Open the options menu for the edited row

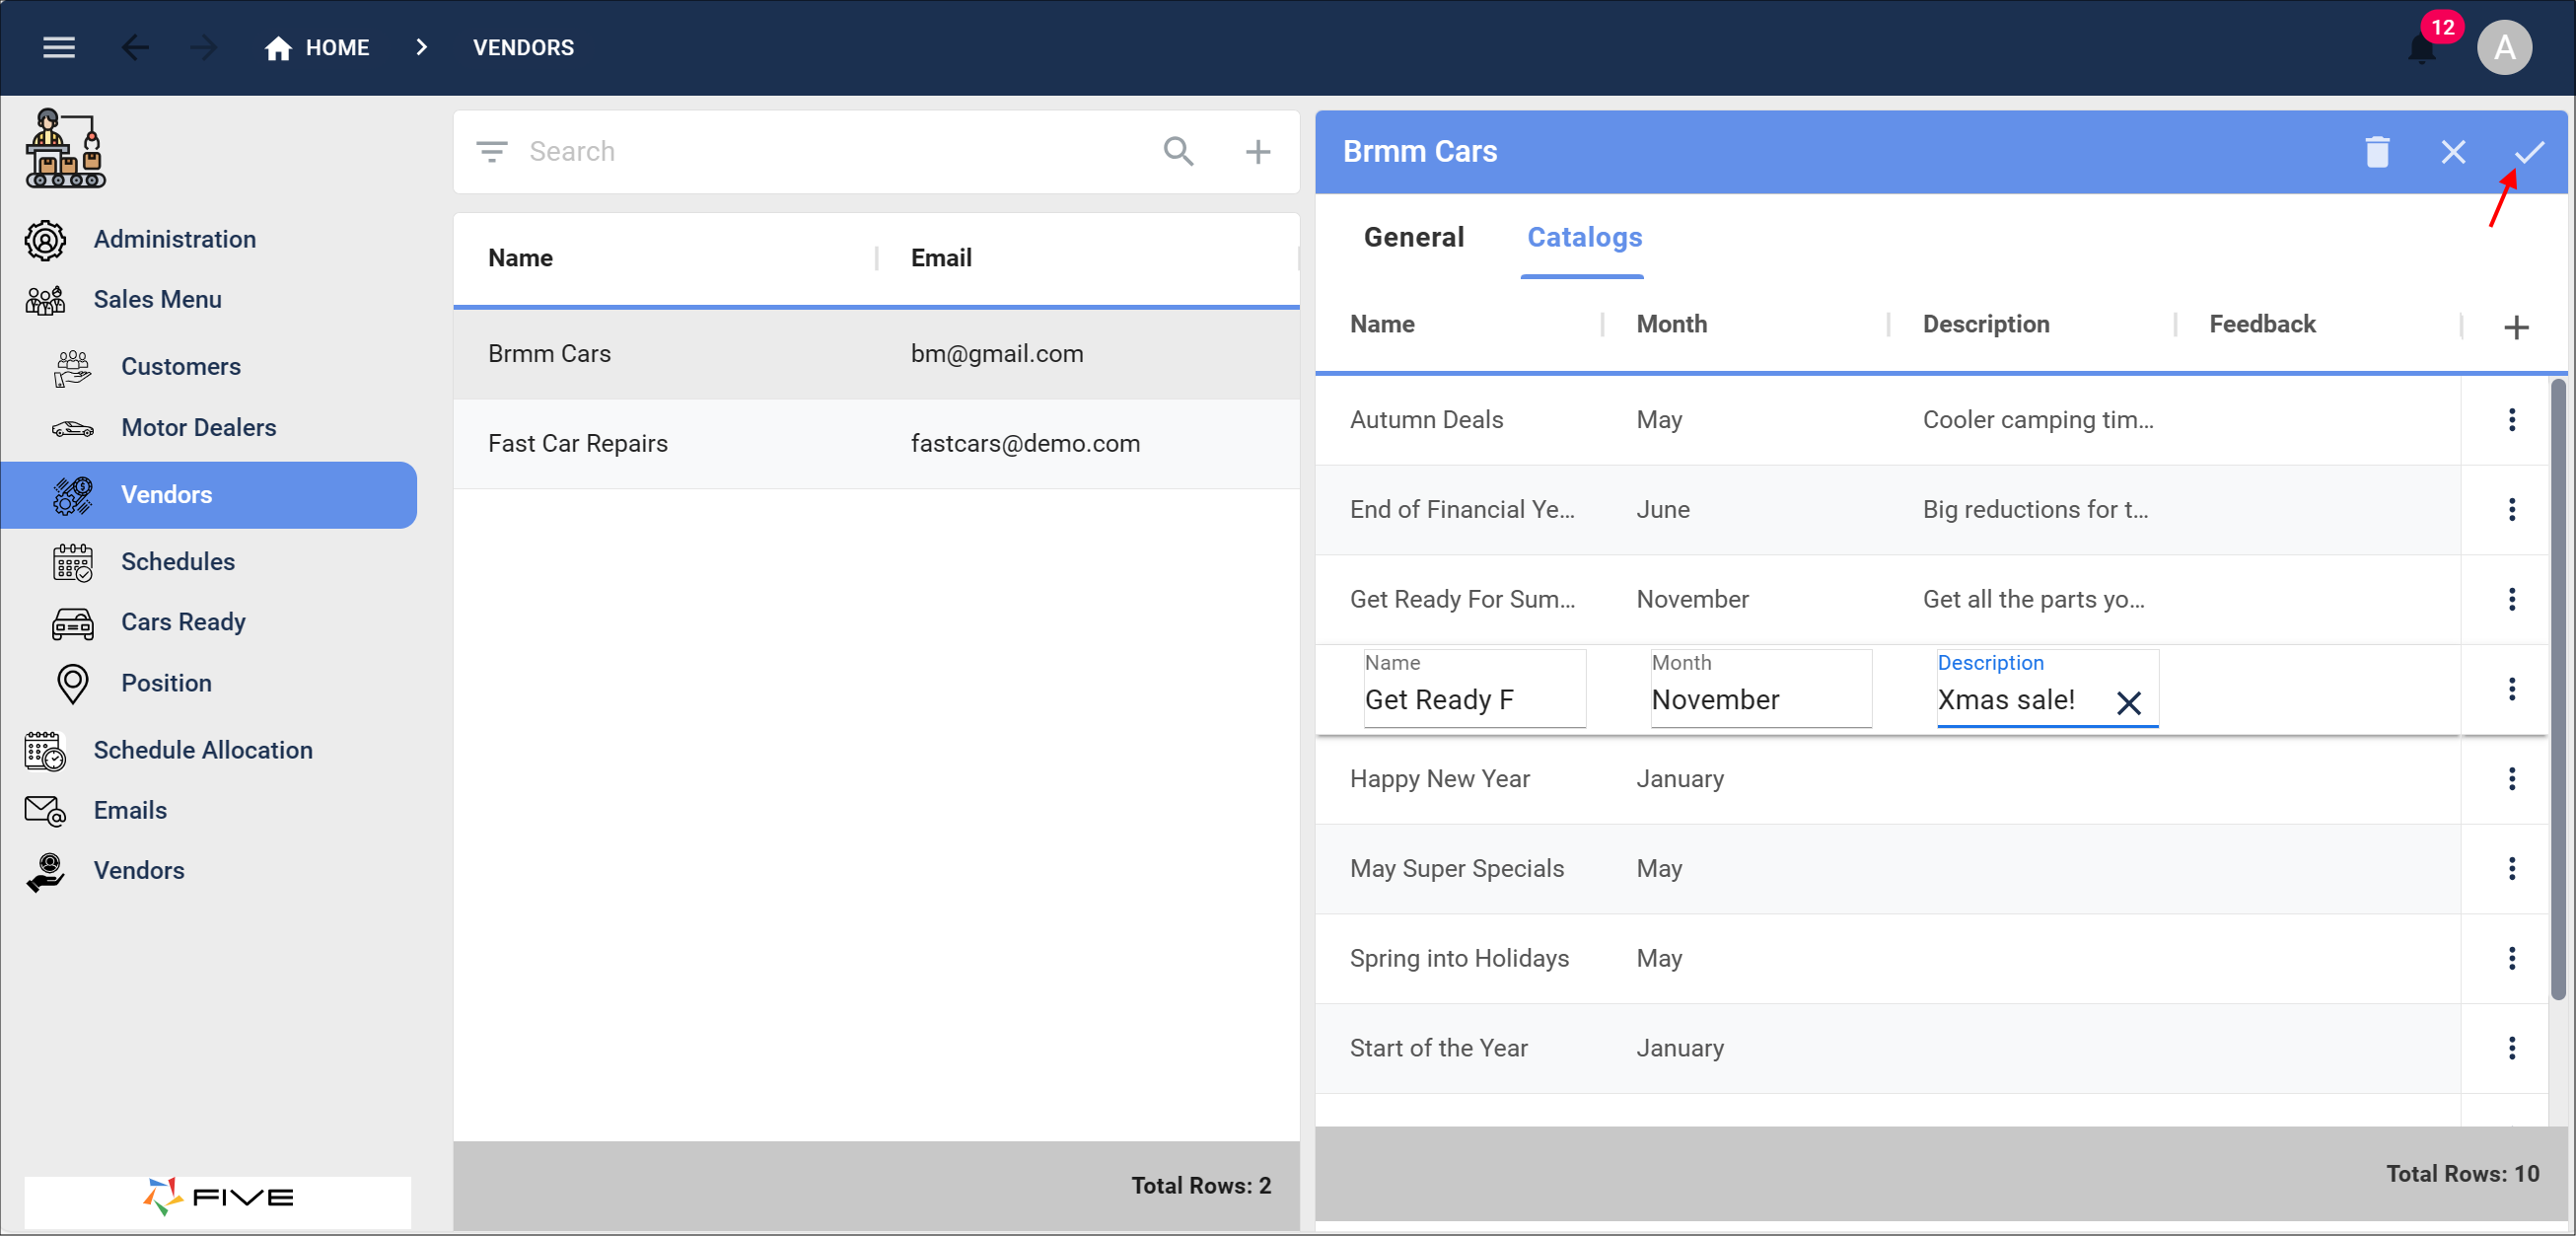point(2511,689)
